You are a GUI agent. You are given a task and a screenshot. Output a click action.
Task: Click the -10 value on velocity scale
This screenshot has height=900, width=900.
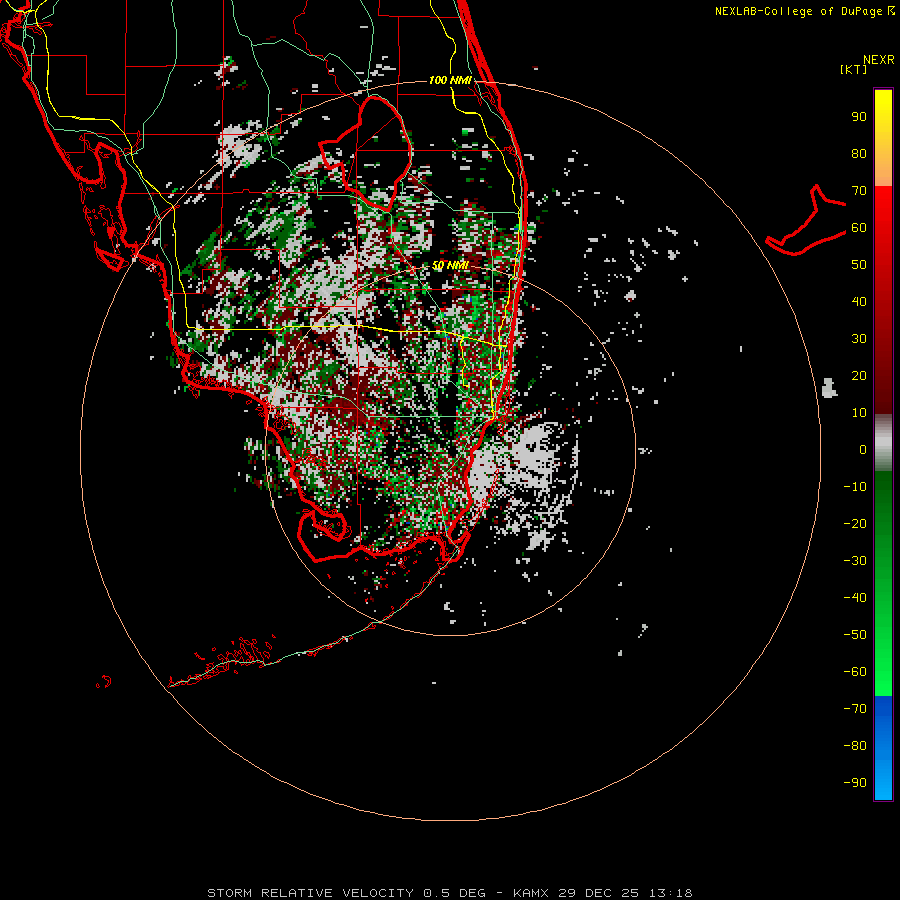click(855, 487)
